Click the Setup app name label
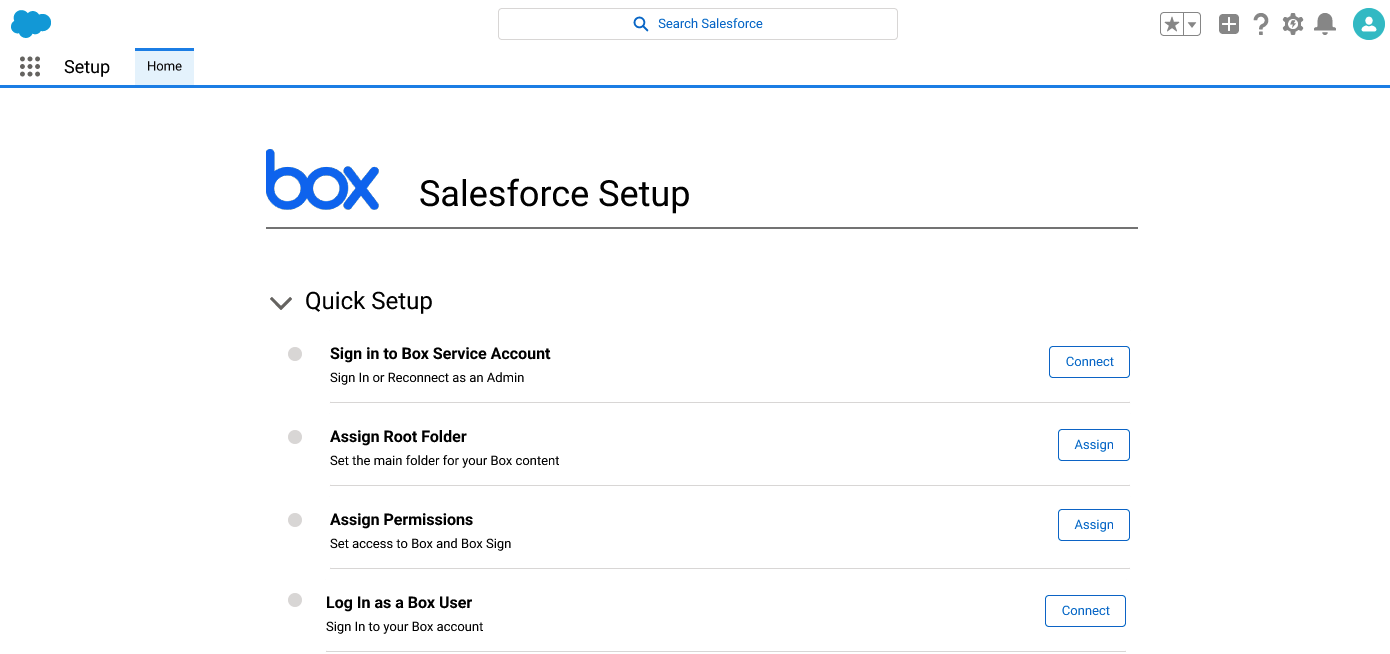The image size is (1390, 654). point(87,67)
